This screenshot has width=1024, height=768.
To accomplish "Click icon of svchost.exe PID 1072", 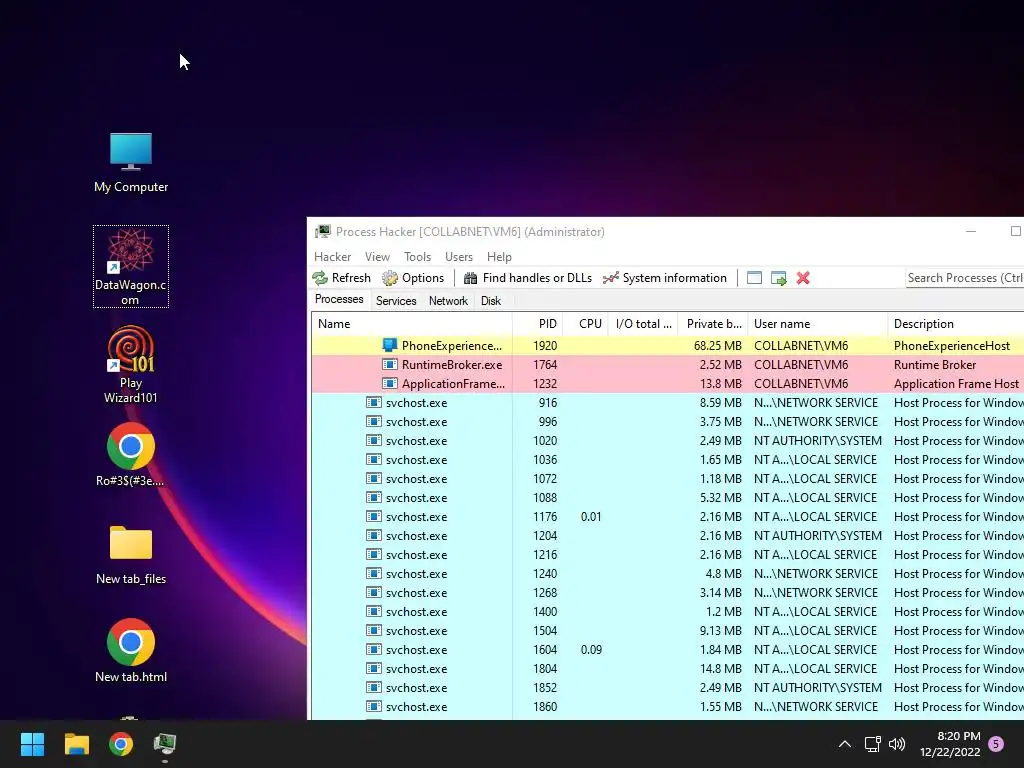I will click(374, 478).
